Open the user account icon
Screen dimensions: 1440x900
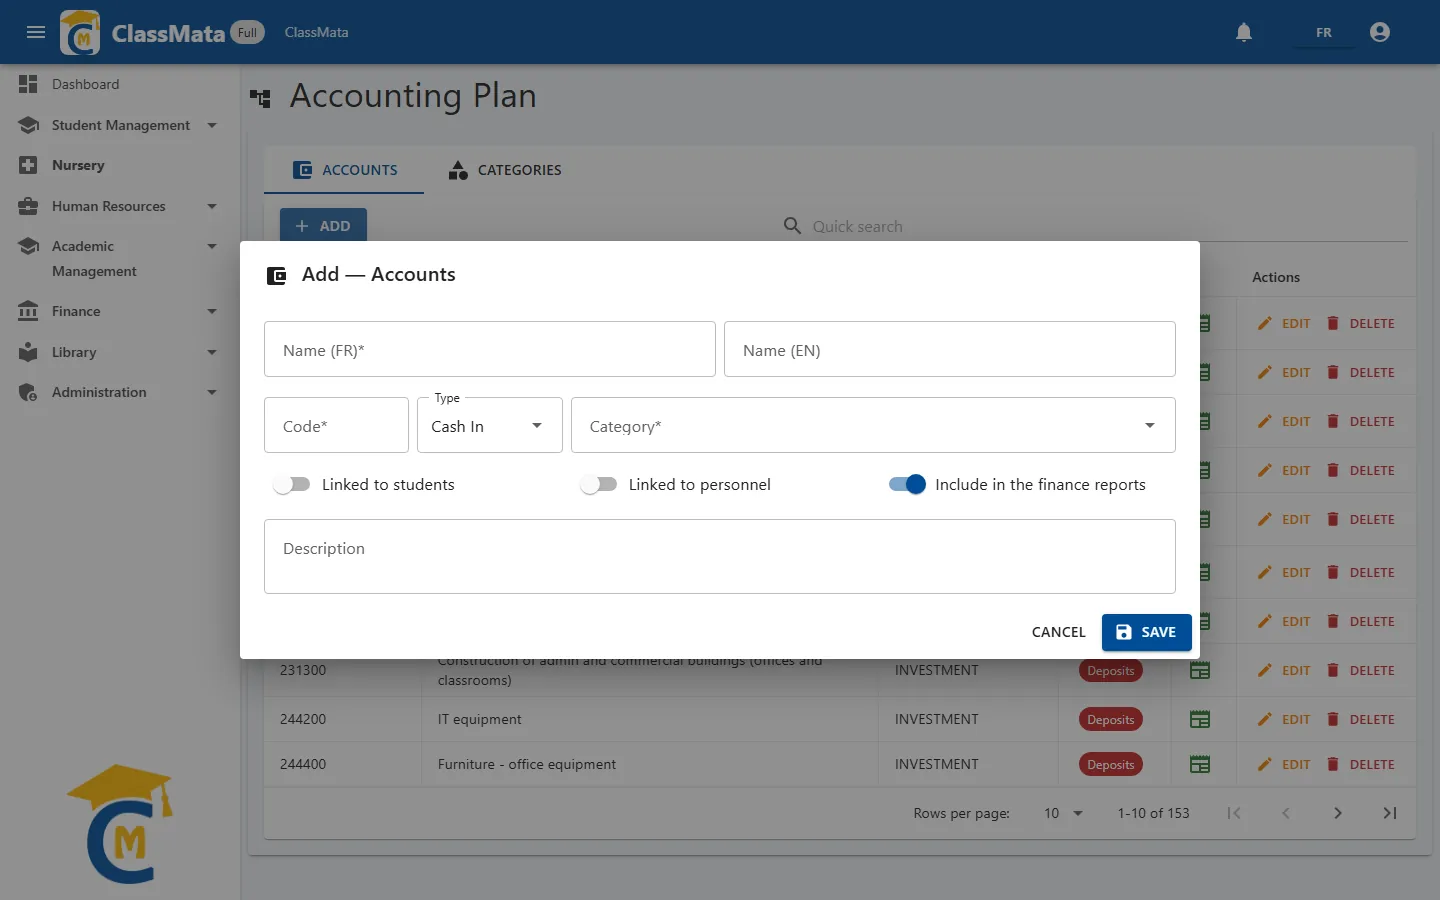coord(1380,32)
